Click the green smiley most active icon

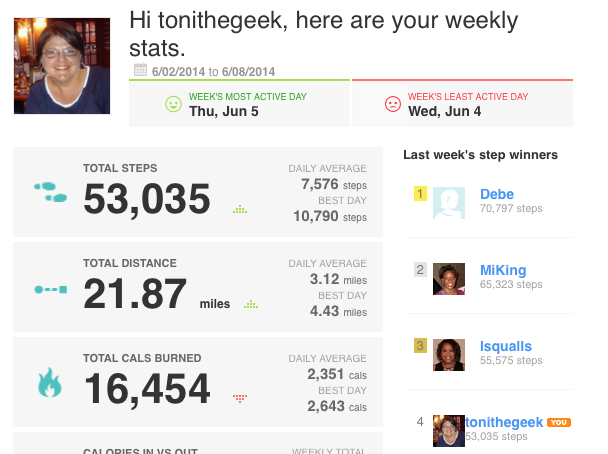pyautogui.click(x=173, y=104)
